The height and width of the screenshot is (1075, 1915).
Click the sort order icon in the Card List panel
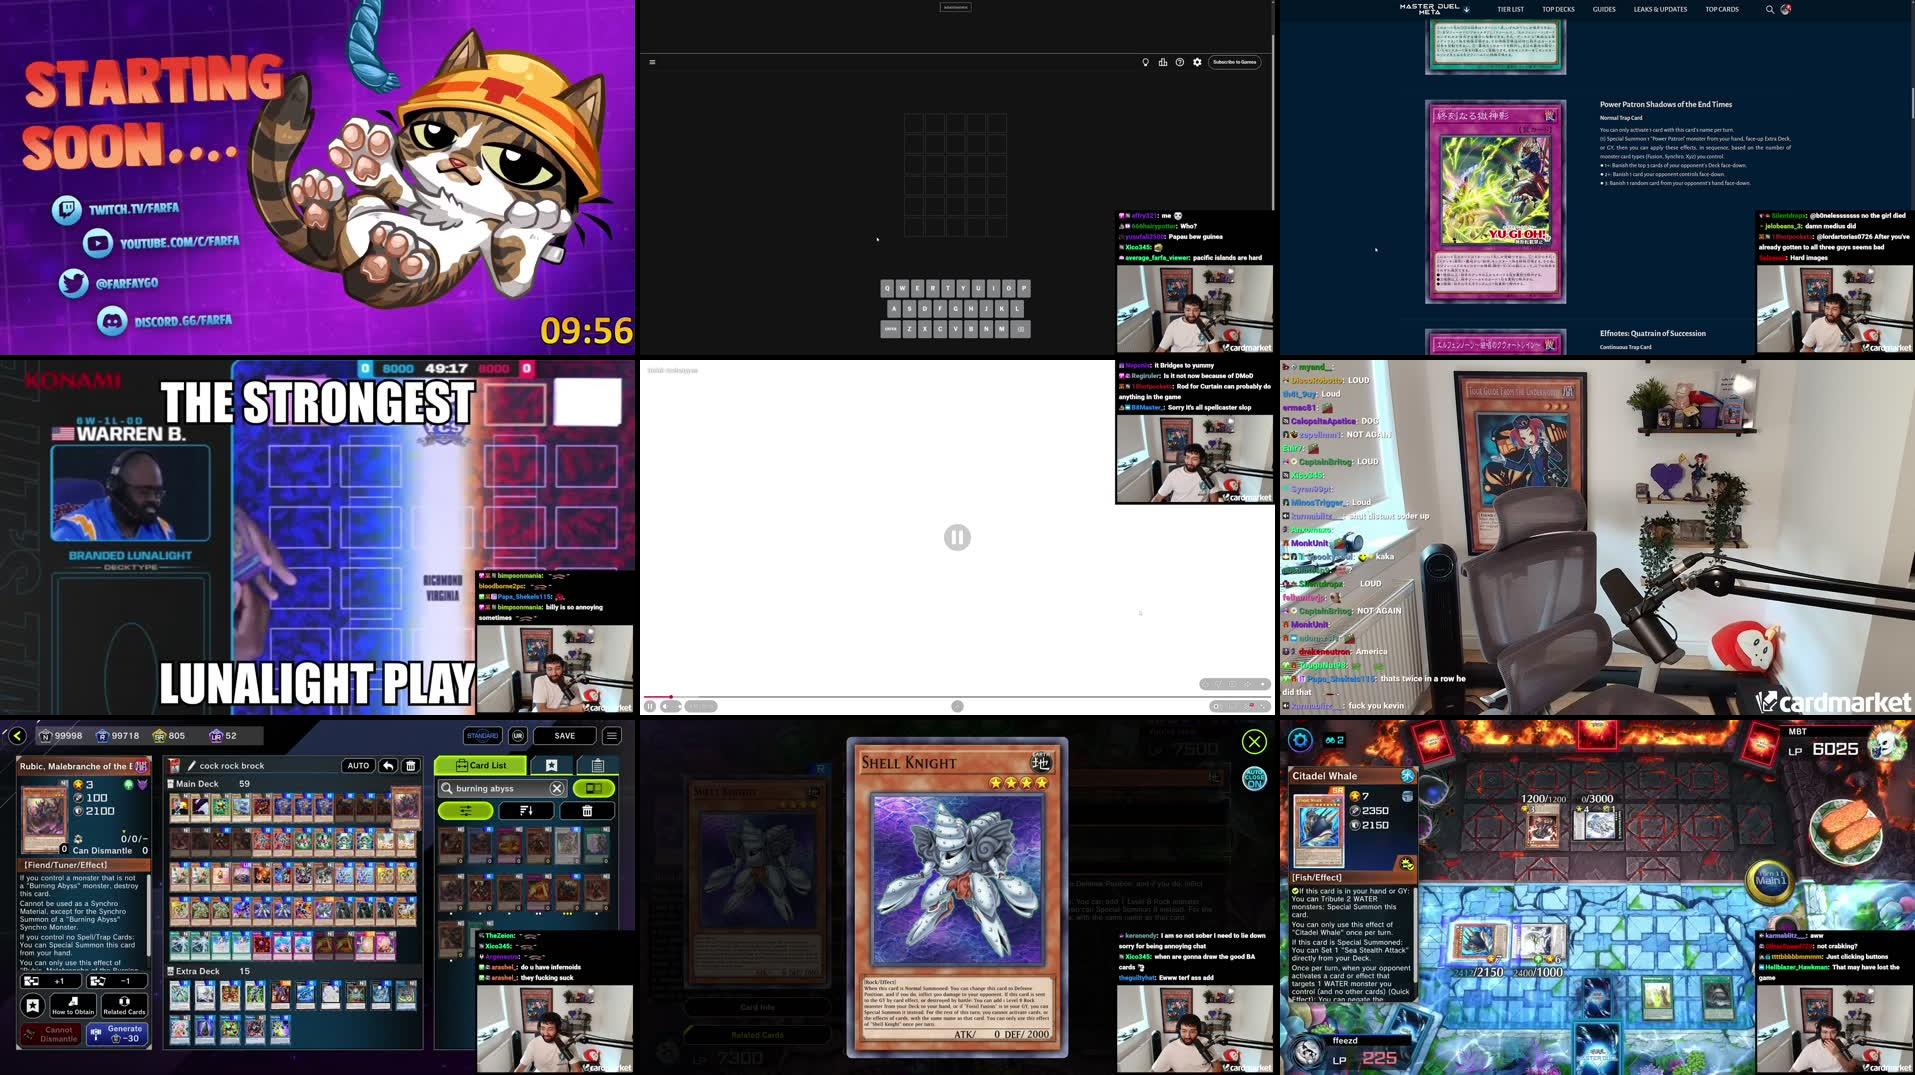(x=526, y=811)
